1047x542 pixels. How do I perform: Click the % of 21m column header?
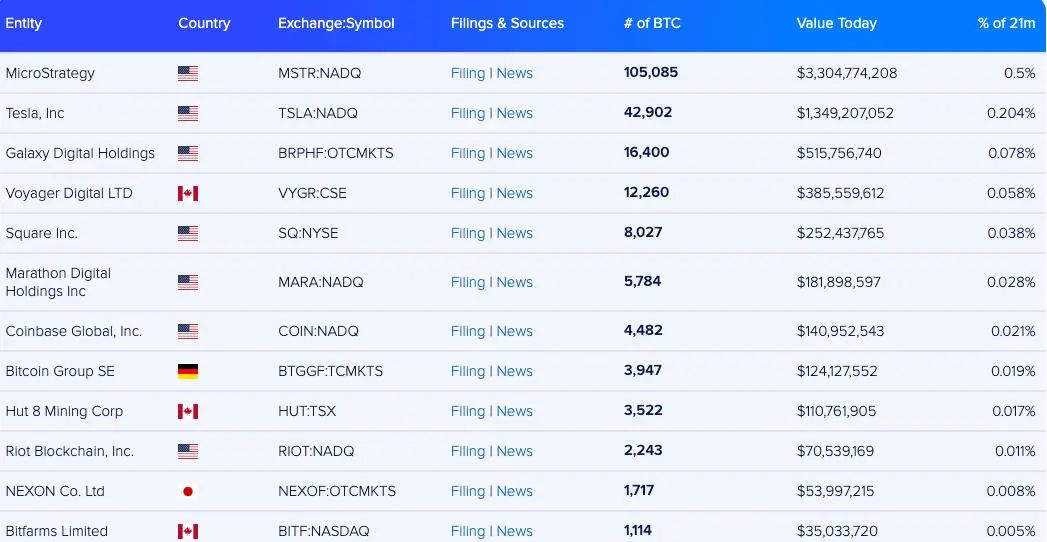[x=1006, y=23]
